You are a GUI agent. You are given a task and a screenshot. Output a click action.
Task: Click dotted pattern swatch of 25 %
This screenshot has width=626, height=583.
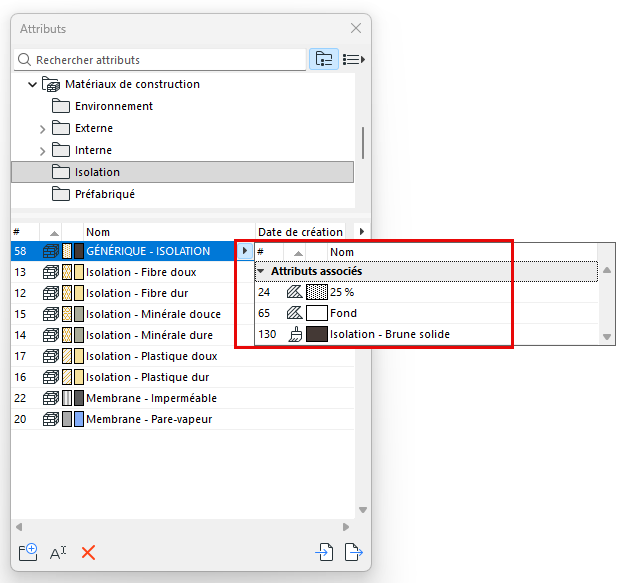317,292
